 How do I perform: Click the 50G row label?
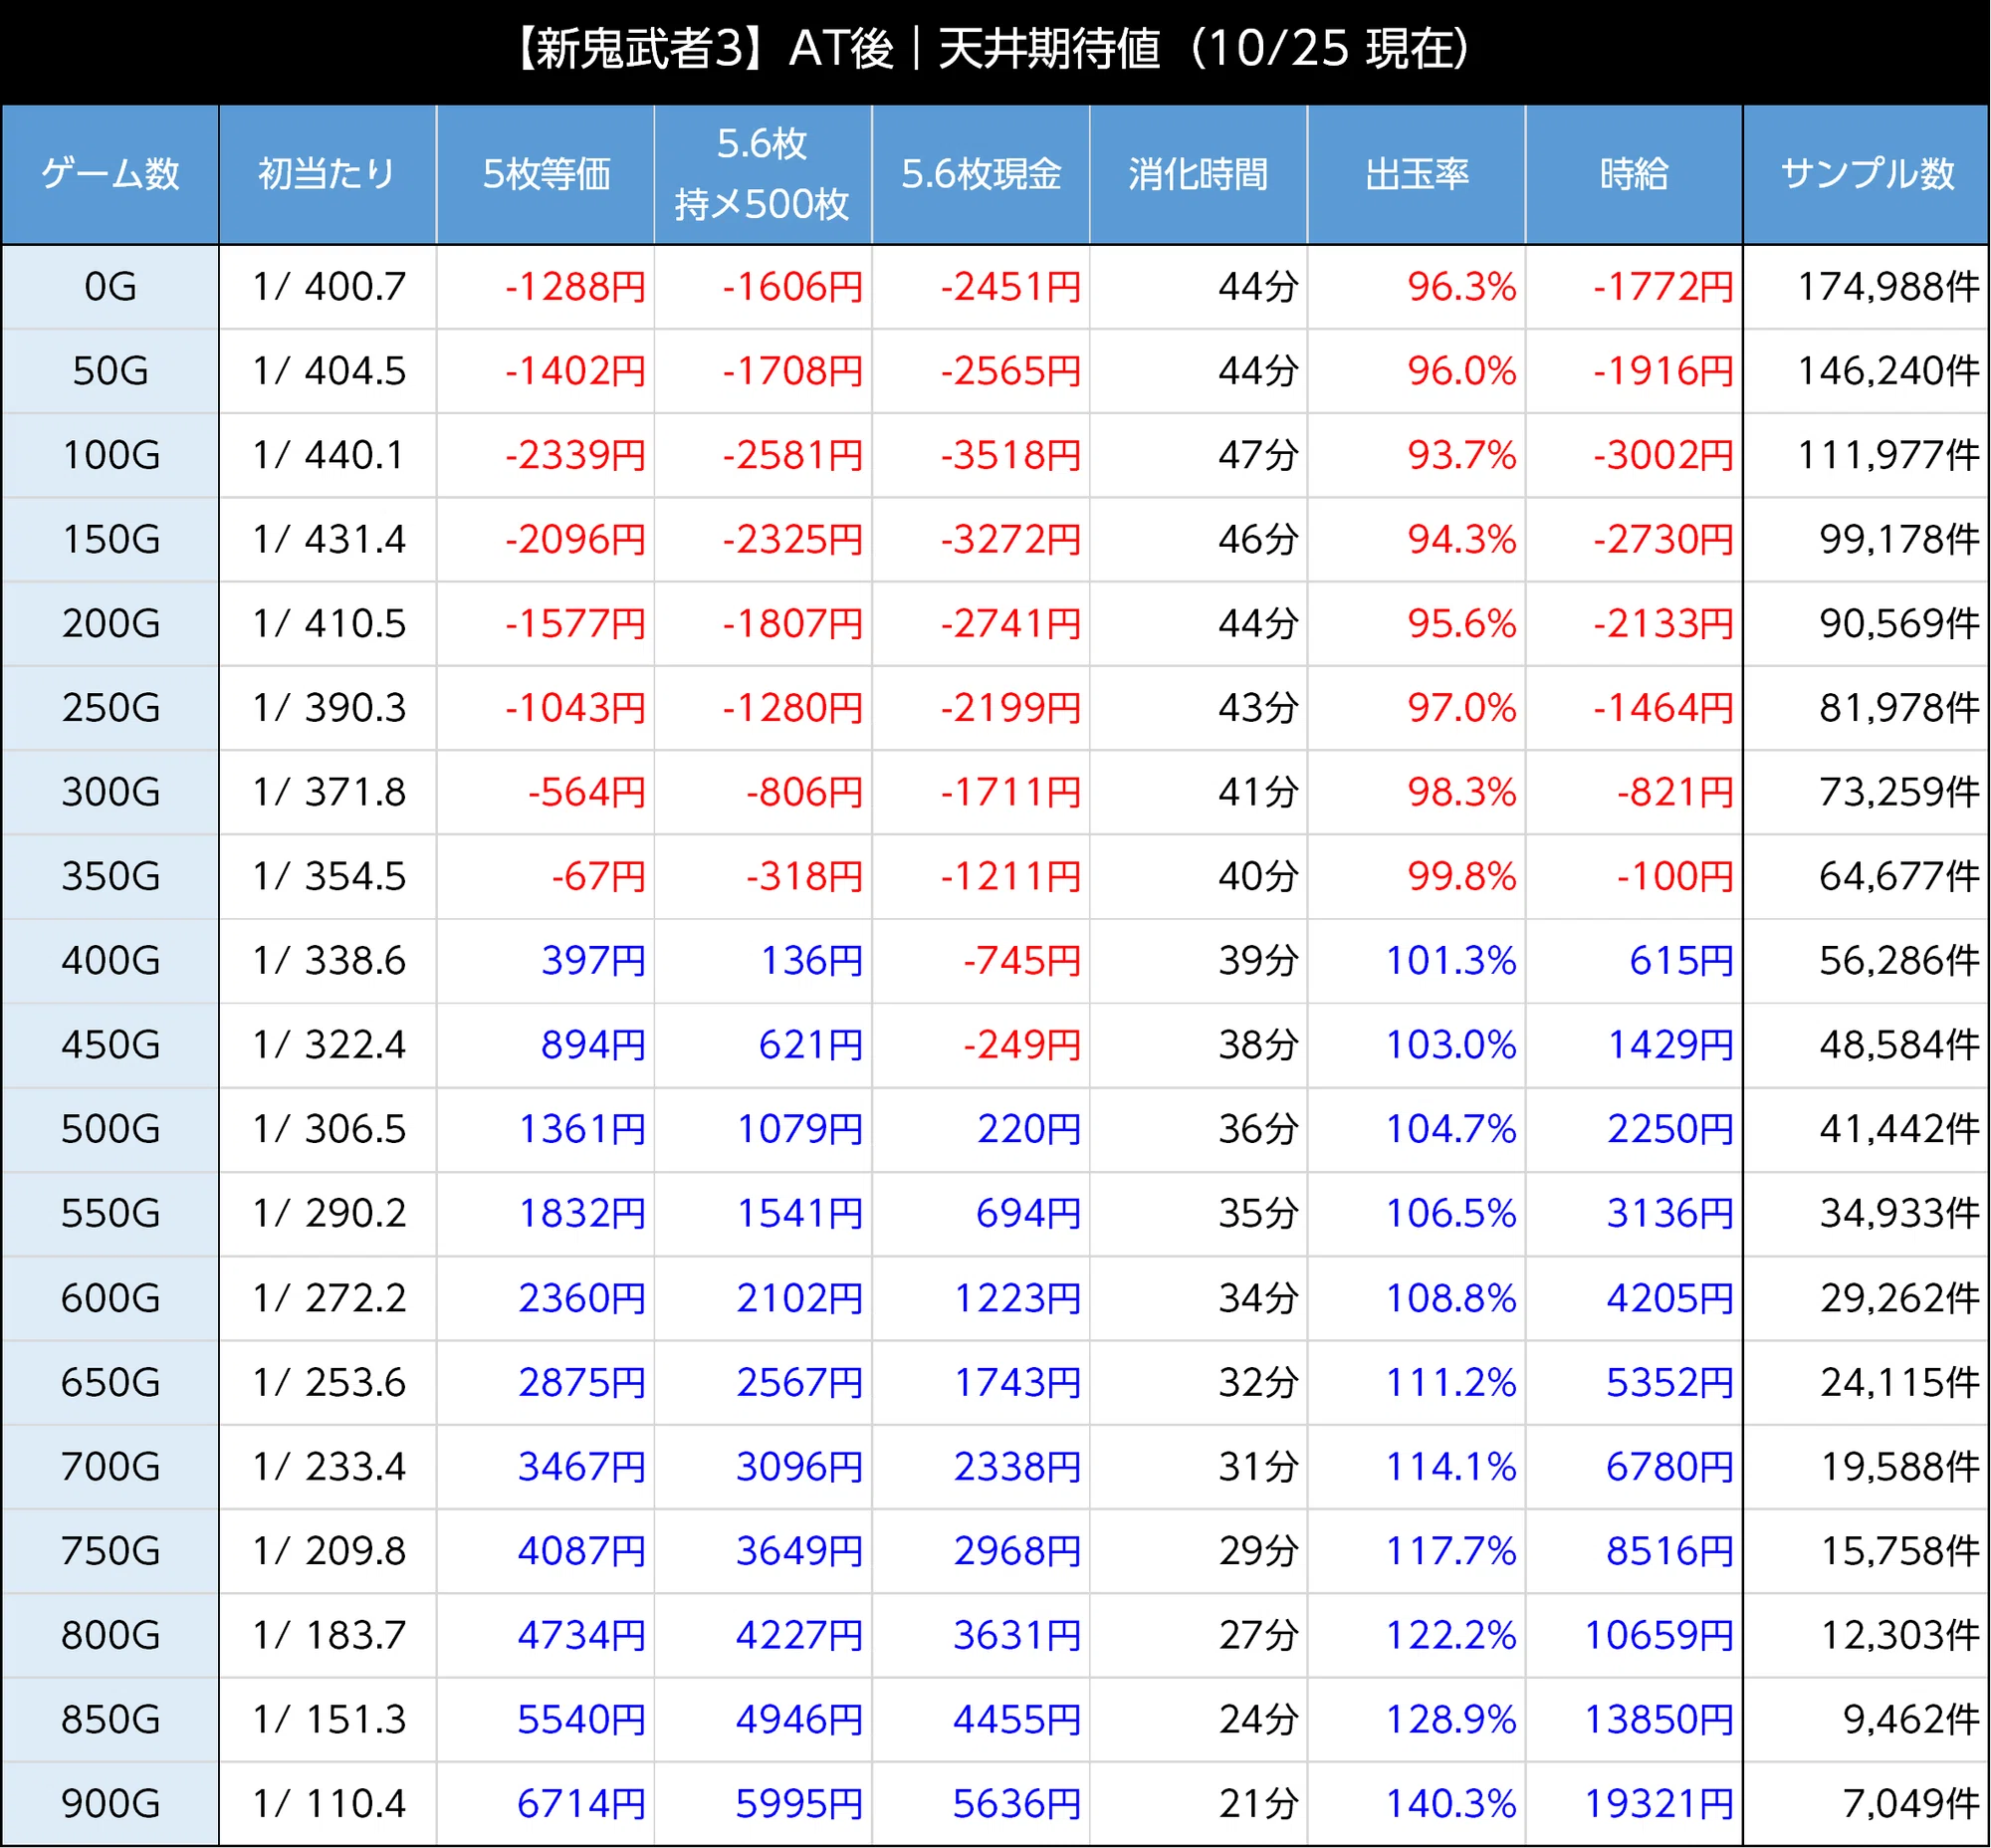[x=110, y=371]
